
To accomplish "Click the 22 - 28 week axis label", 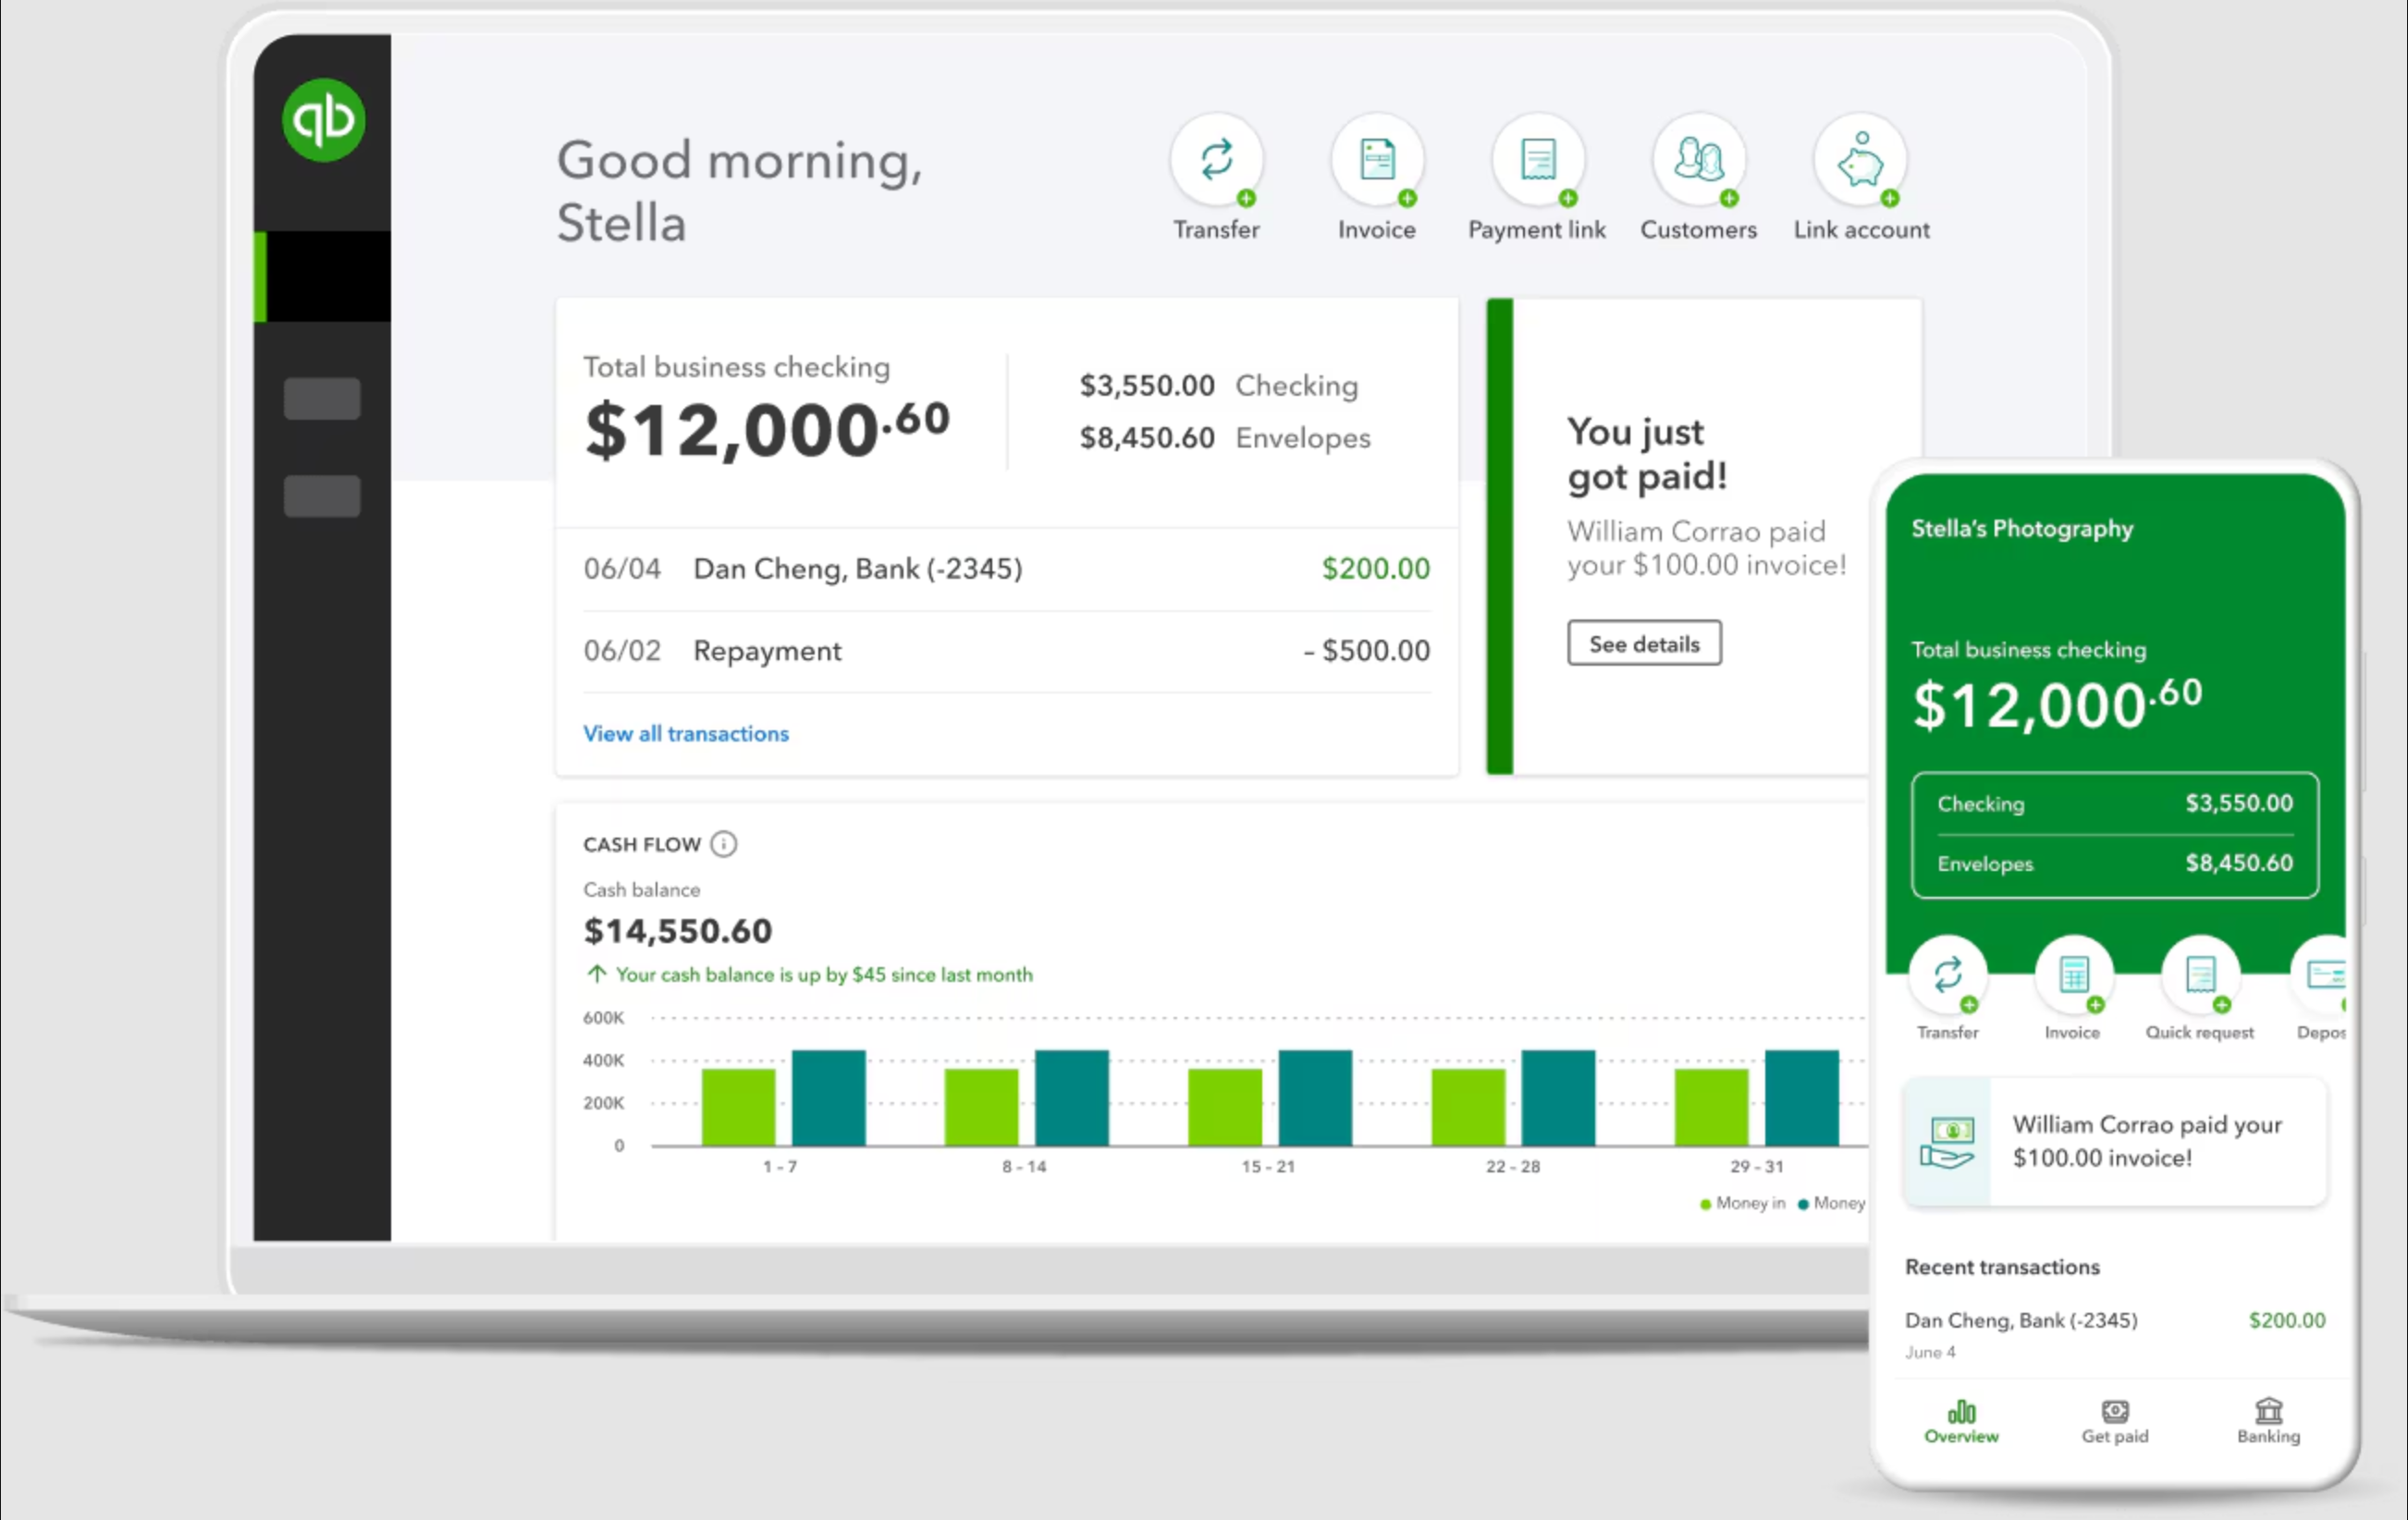I will [x=1512, y=1166].
